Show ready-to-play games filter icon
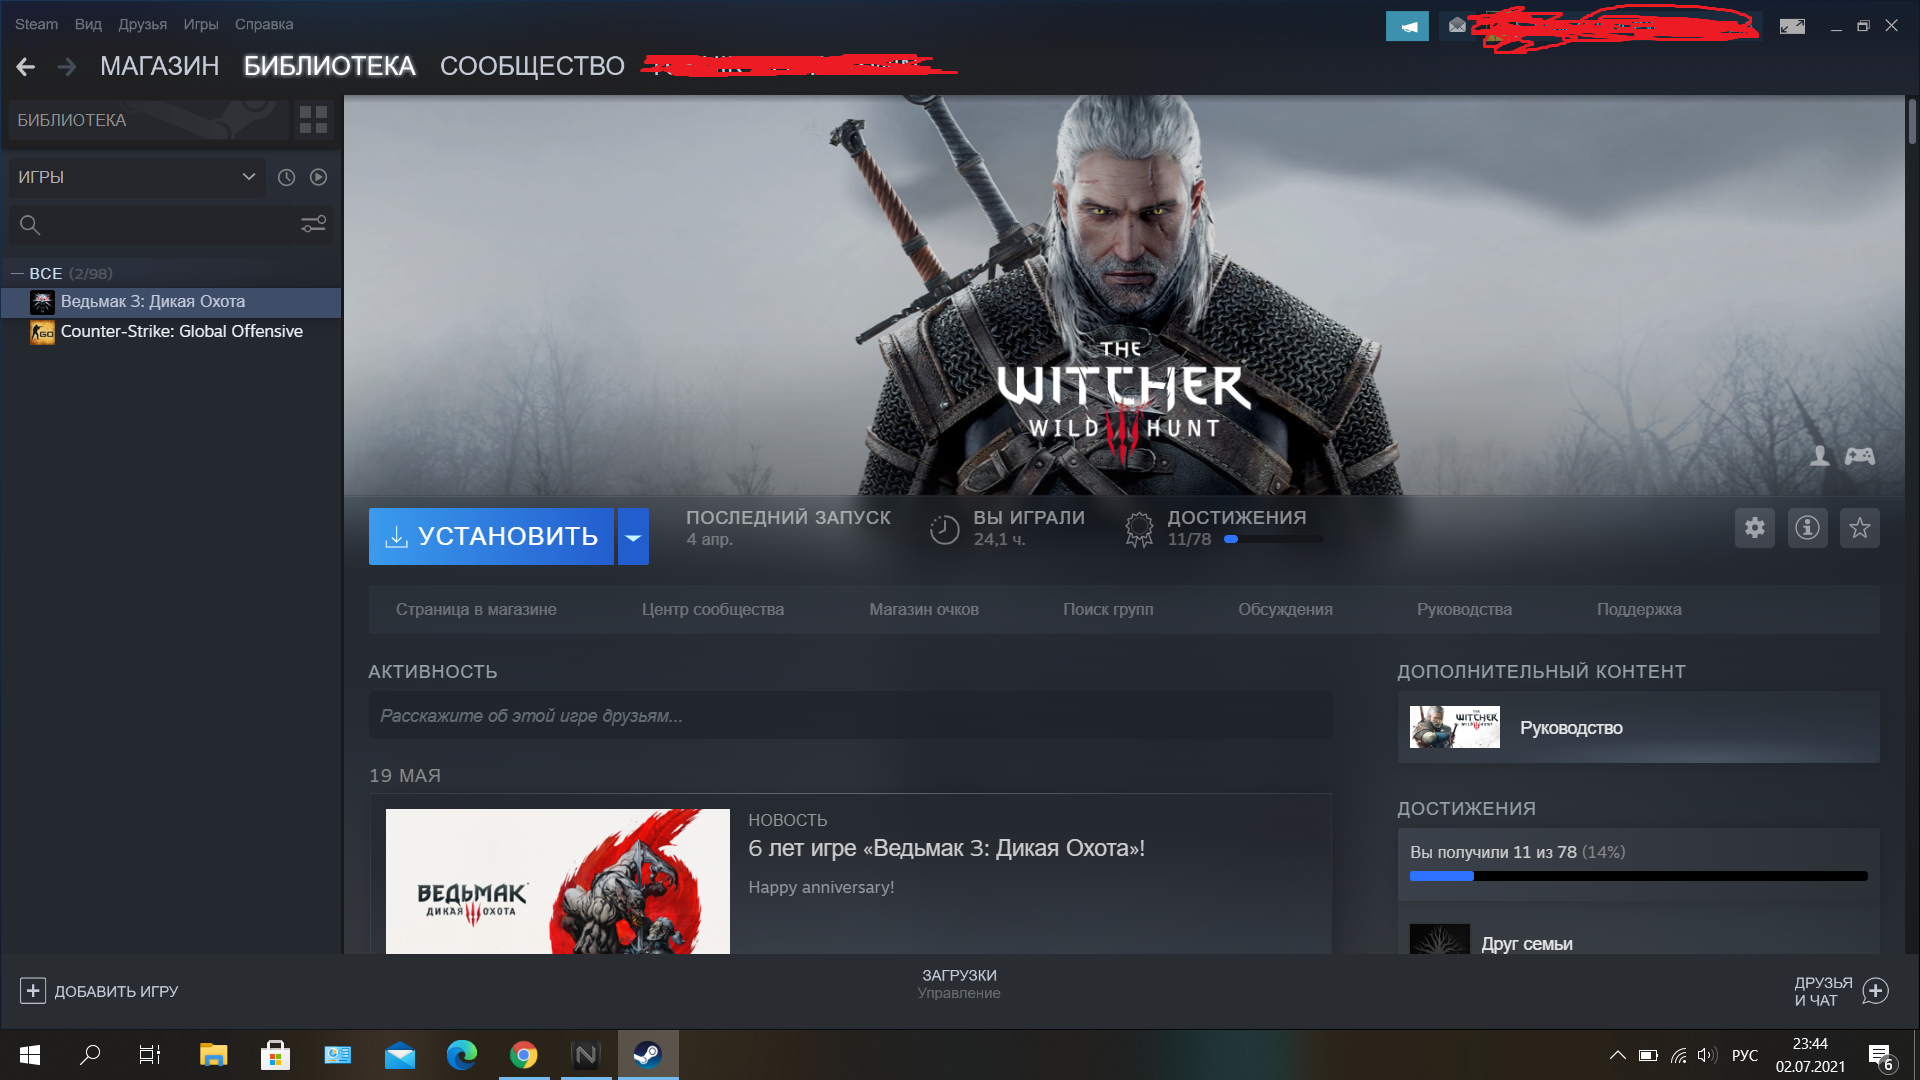This screenshot has height=1080, width=1920. click(x=318, y=177)
